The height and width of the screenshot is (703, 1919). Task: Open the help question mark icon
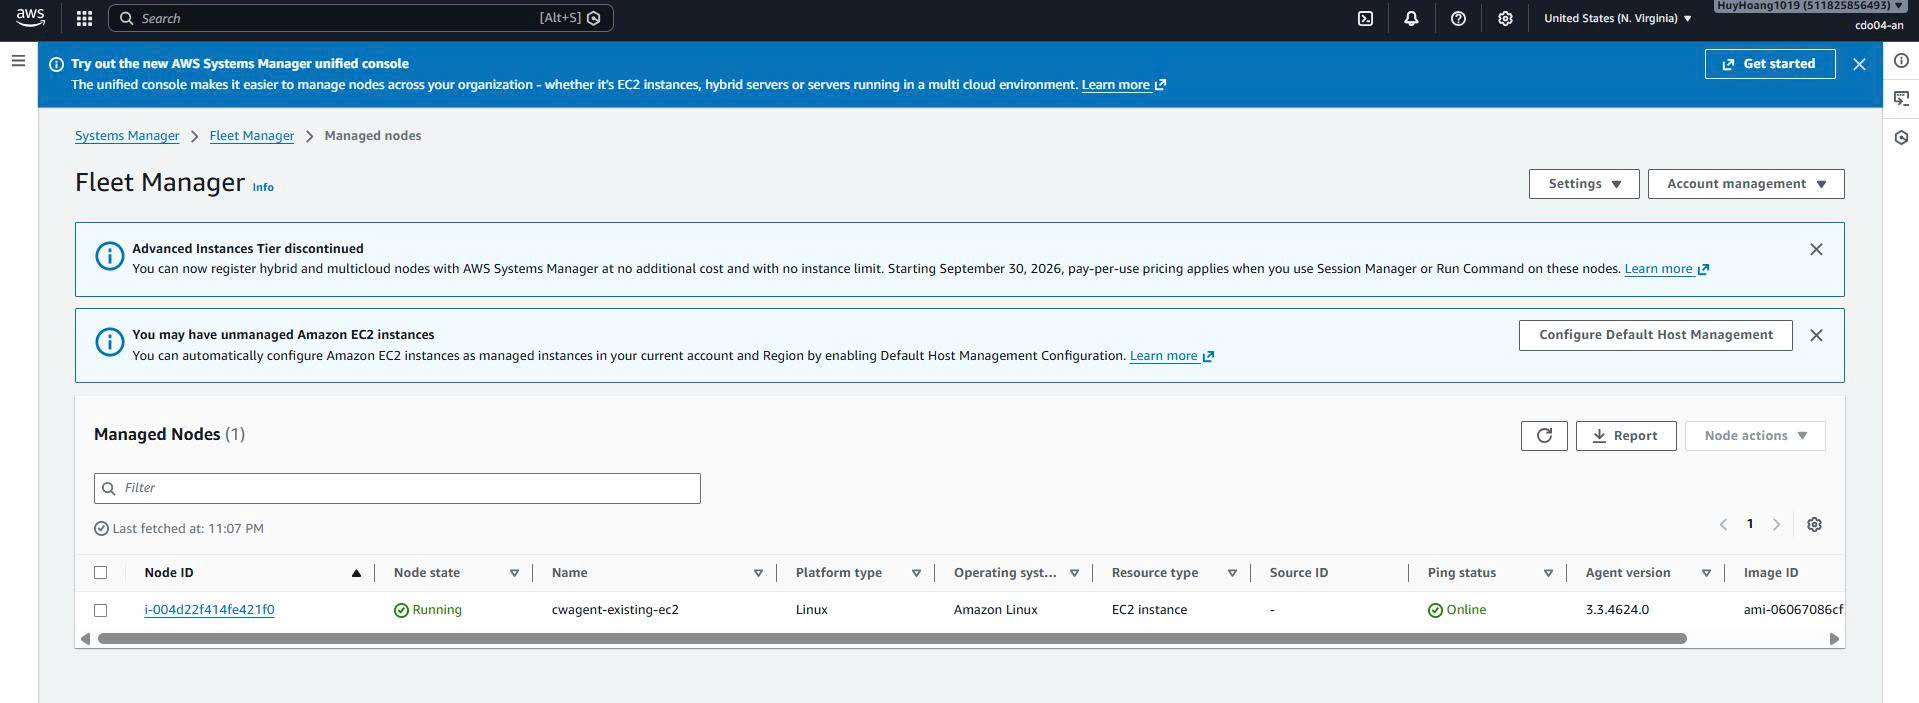(1458, 18)
